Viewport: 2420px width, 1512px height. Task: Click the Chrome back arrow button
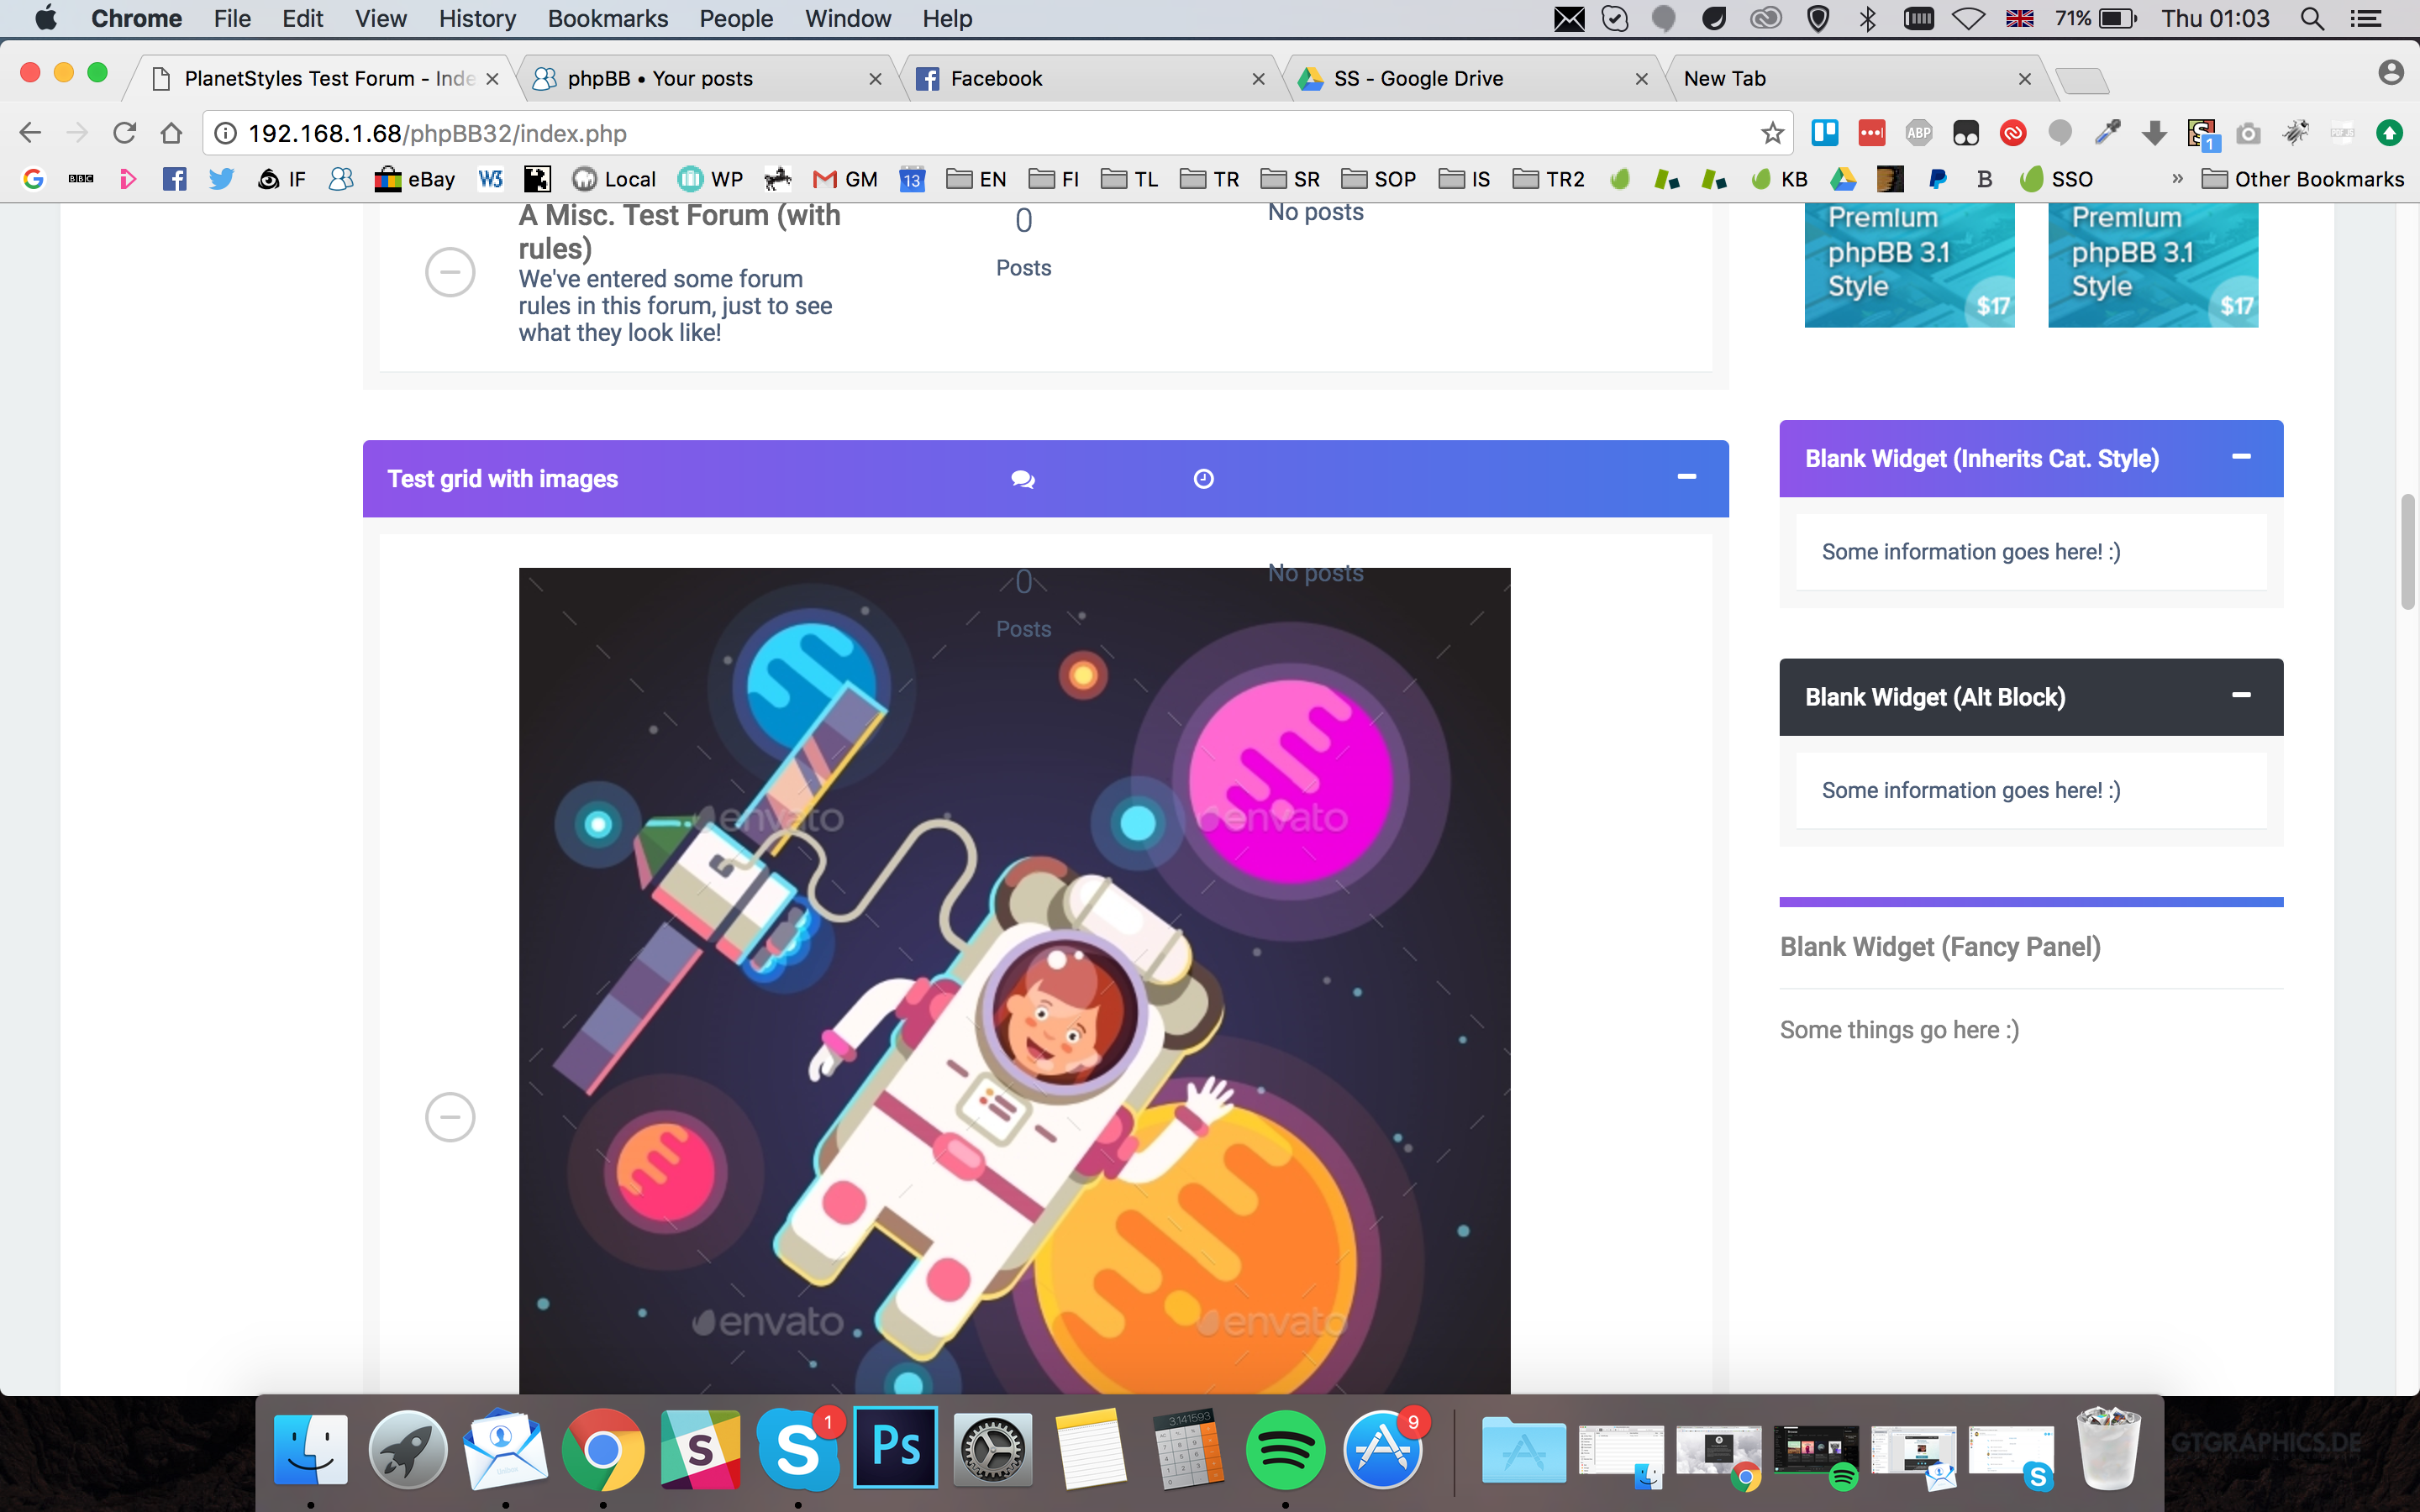[x=30, y=133]
